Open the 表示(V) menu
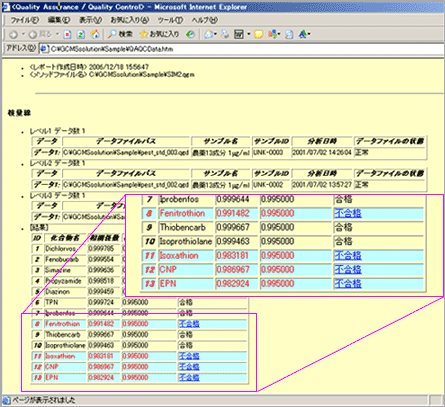 (90, 20)
